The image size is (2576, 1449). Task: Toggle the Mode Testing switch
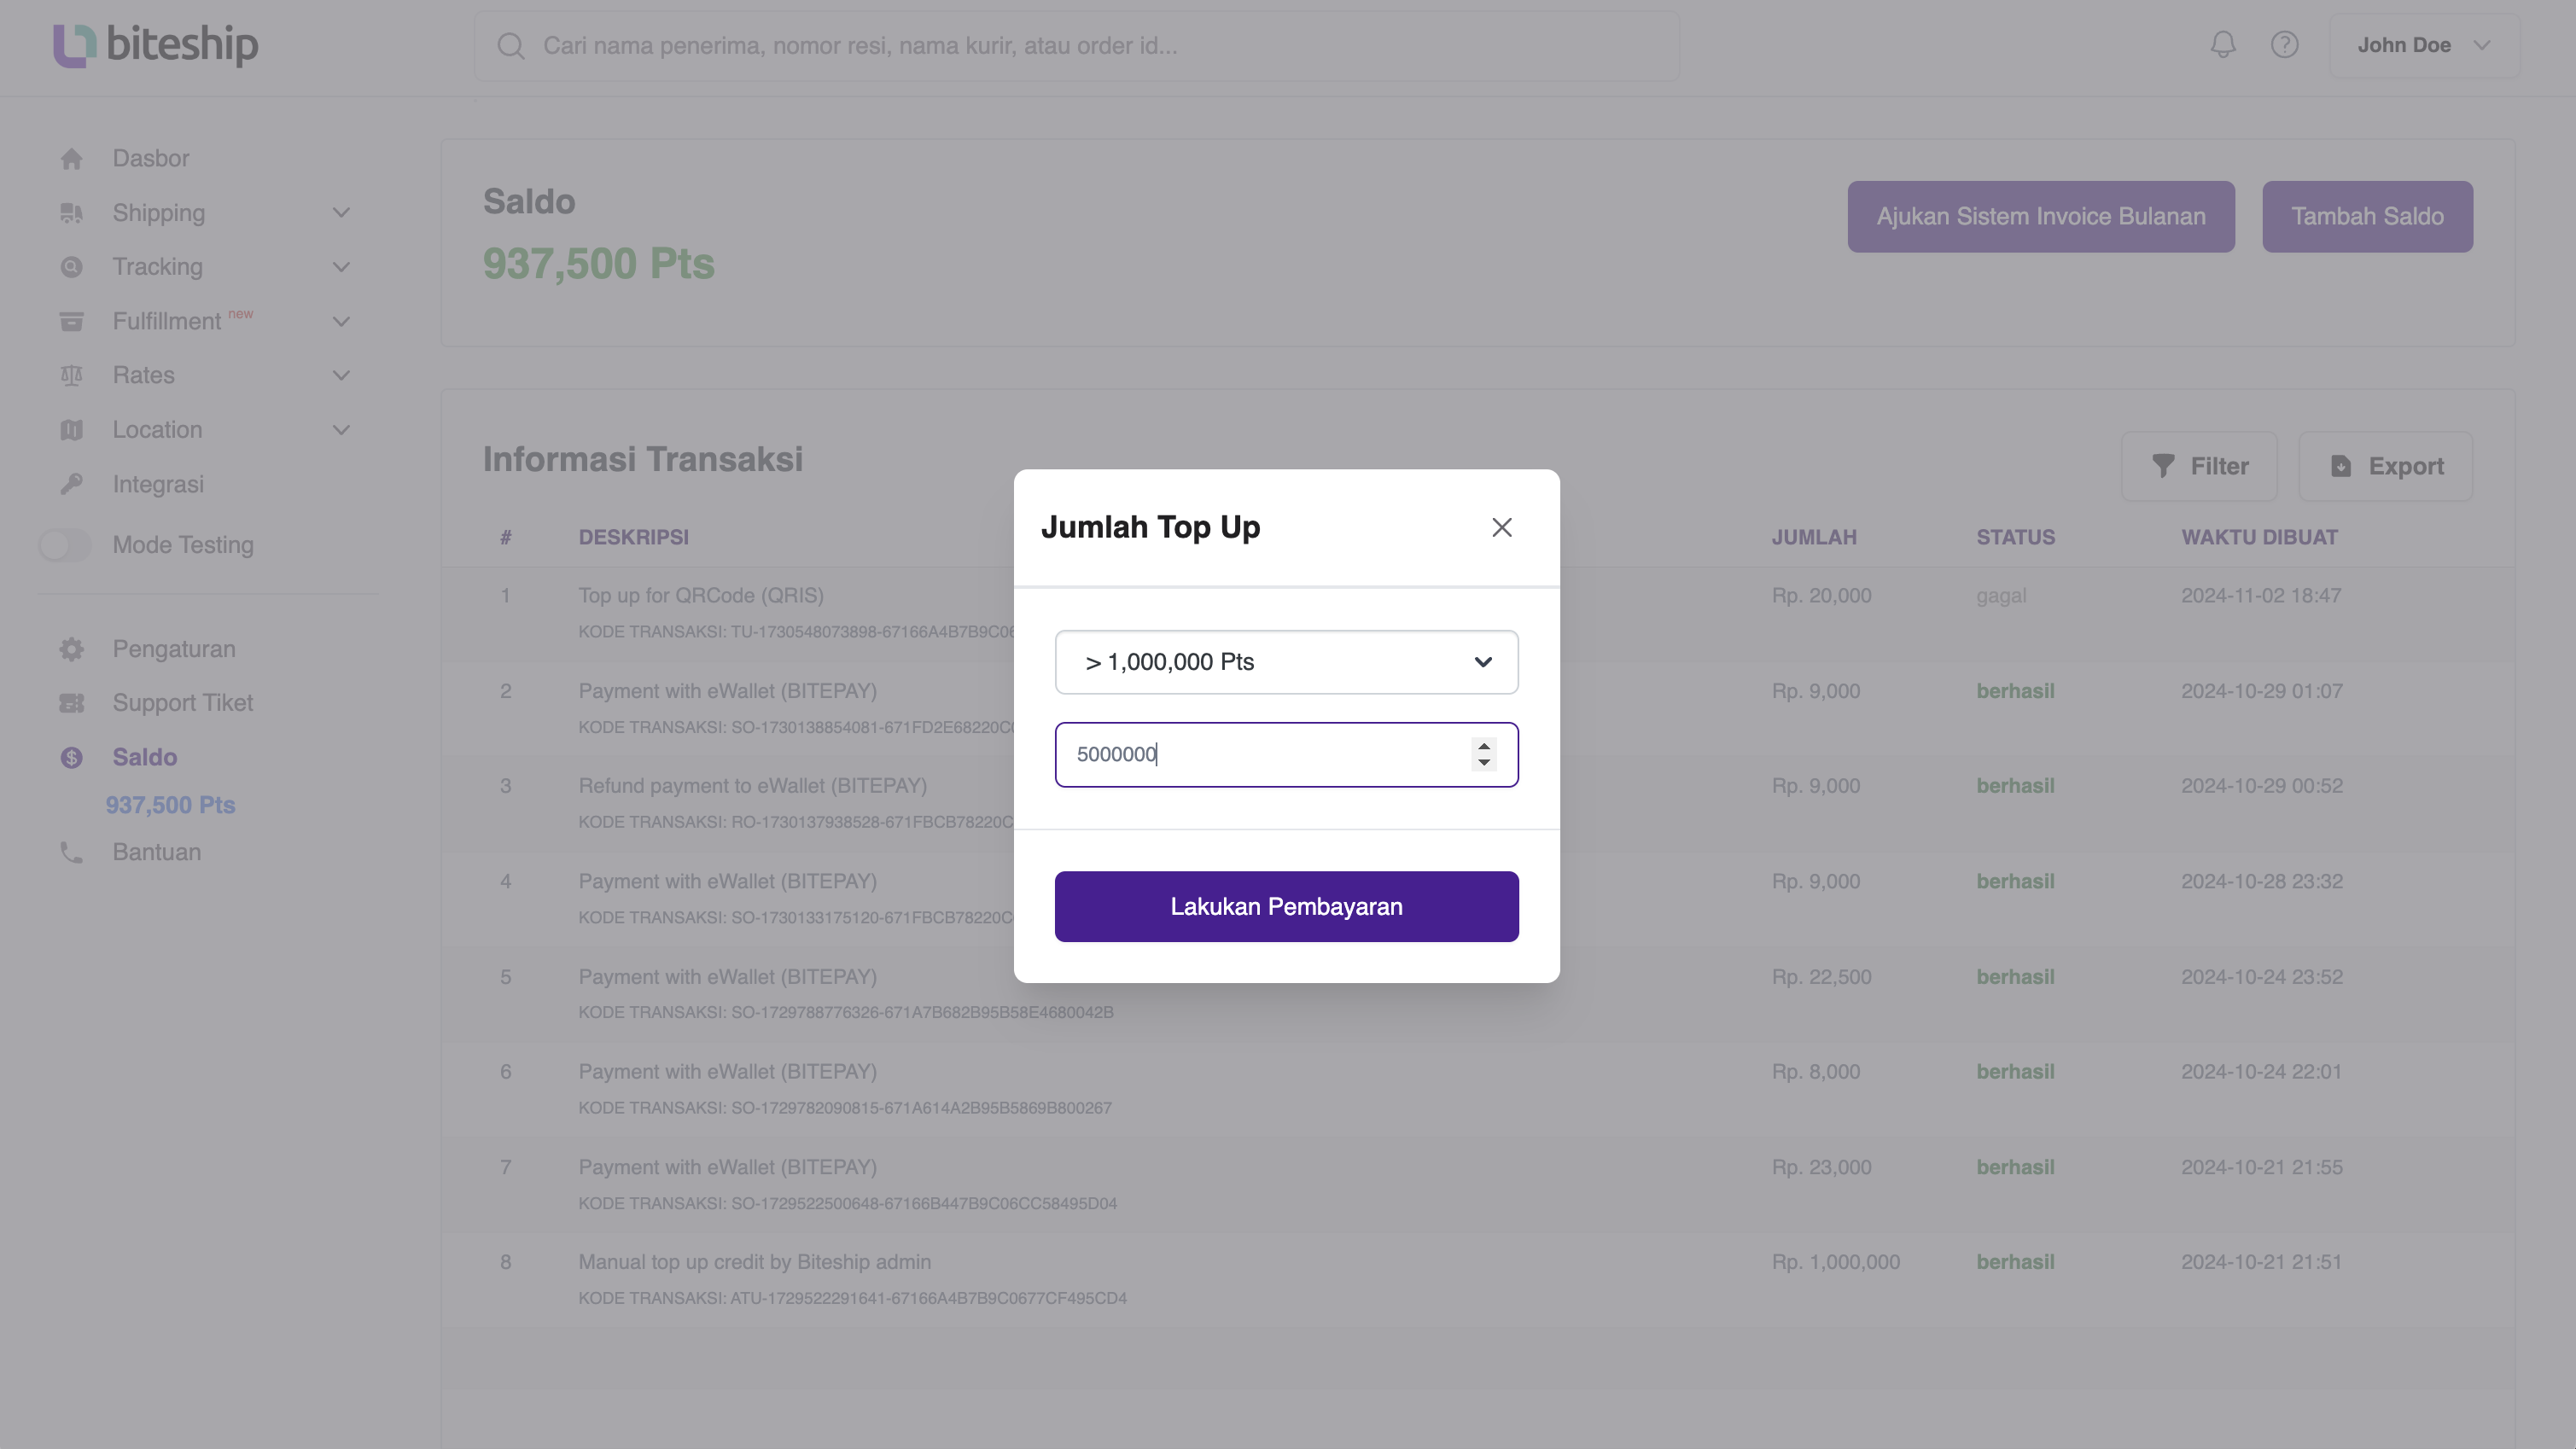[x=65, y=545]
